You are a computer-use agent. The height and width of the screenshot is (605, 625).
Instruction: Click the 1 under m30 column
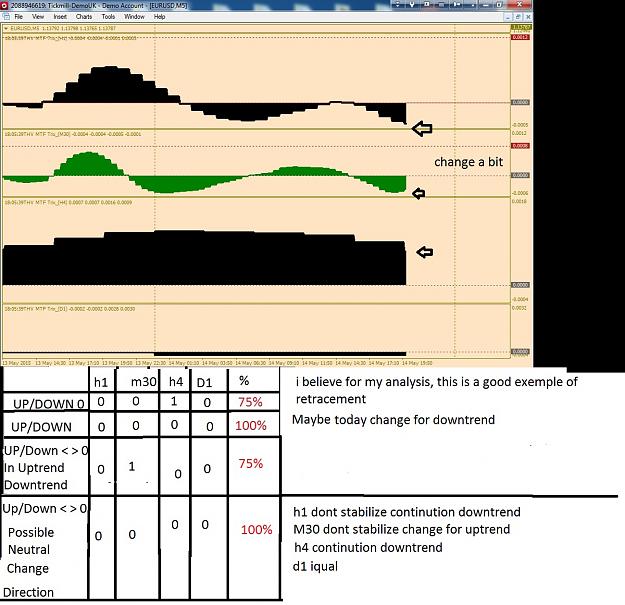132,466
